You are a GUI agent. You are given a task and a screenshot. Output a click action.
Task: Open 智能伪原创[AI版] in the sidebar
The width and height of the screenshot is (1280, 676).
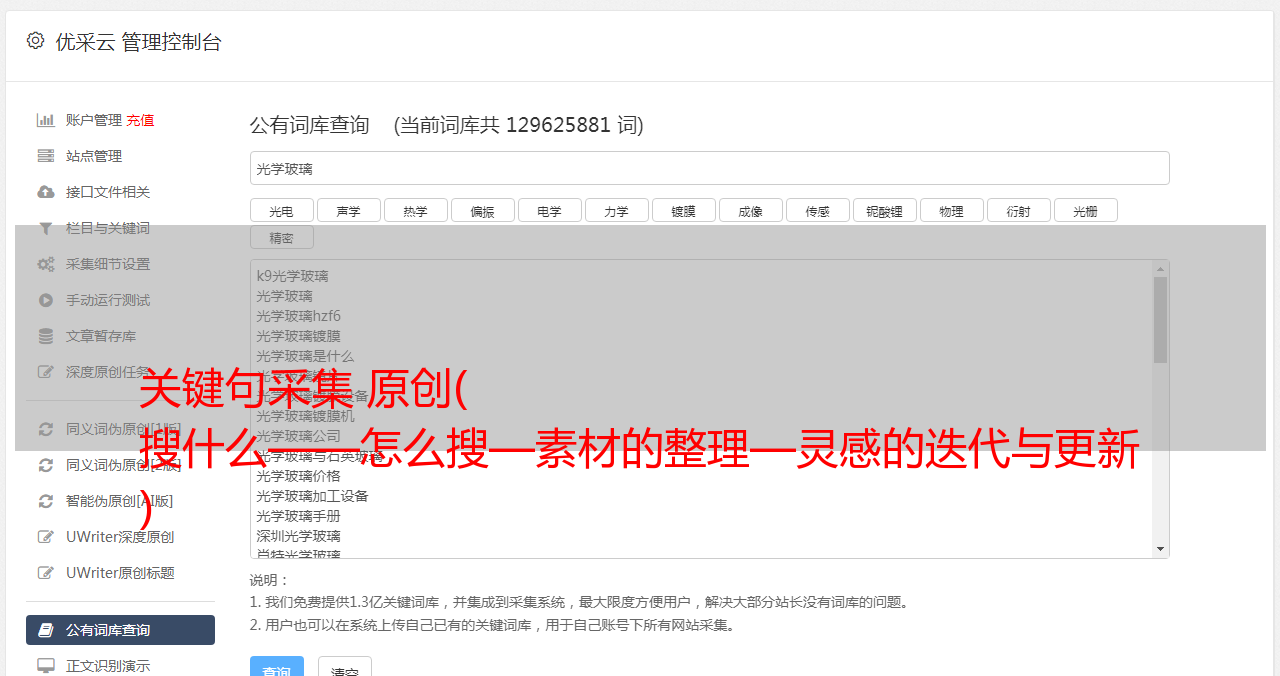(120, 501)
